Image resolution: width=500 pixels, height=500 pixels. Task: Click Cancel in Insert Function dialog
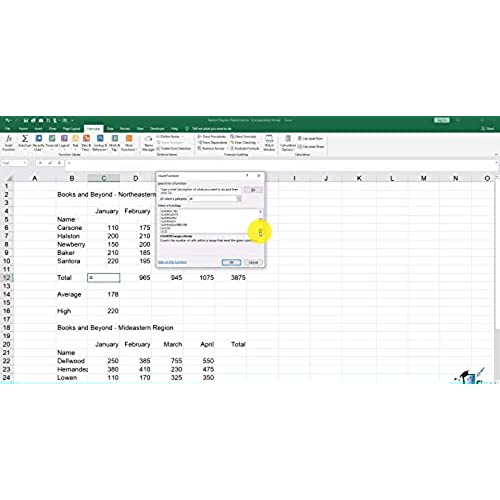253,262
